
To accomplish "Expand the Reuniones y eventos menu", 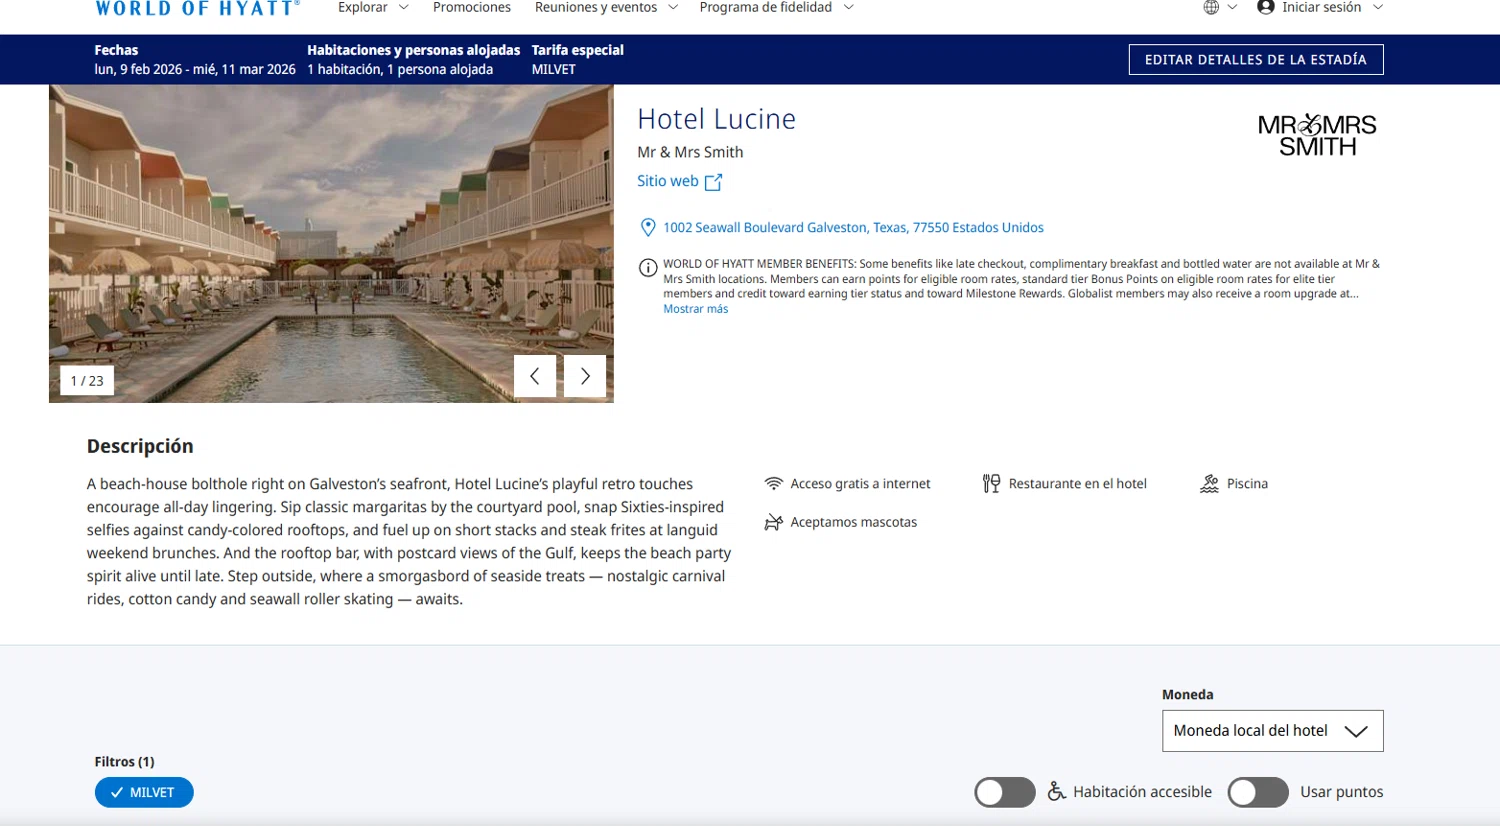I will [606, 8].
